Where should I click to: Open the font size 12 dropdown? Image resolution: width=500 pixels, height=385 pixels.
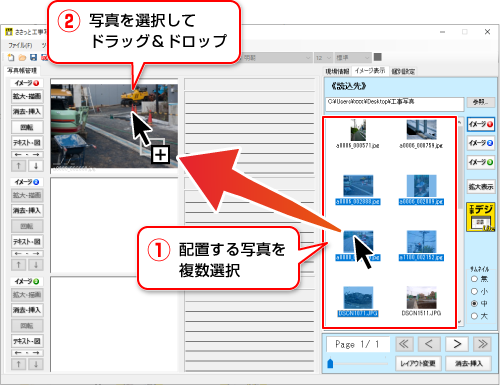323,58
